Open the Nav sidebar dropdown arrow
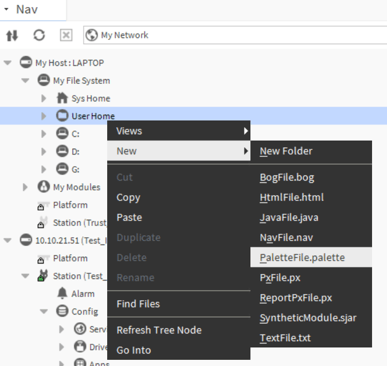 6,9
